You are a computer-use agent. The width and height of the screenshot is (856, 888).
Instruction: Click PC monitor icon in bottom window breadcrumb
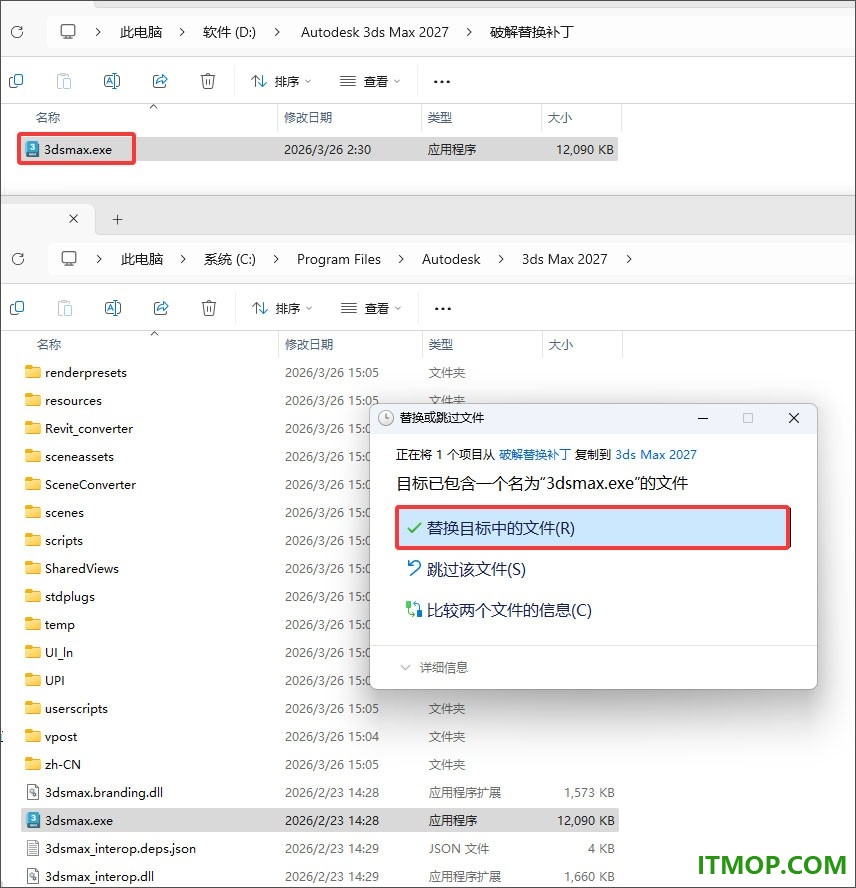point(69,259)
